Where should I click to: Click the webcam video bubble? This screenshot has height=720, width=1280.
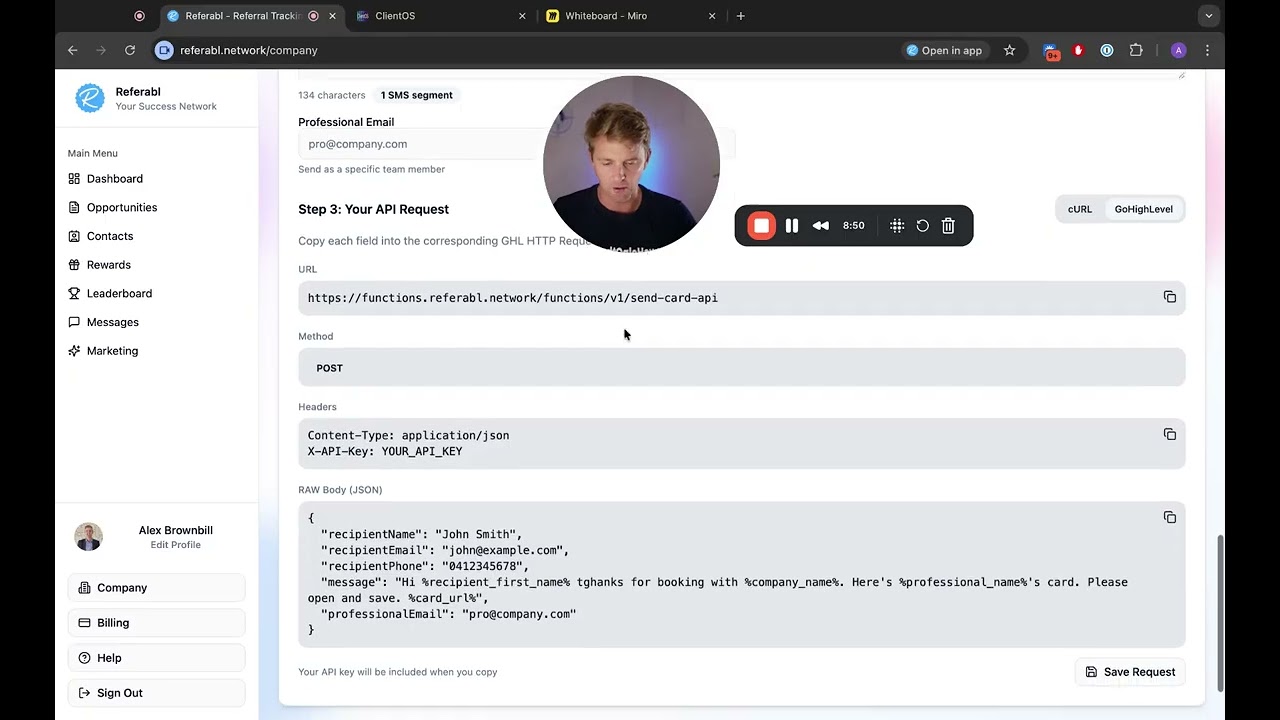pyautogui.click(x=631, y=163)
